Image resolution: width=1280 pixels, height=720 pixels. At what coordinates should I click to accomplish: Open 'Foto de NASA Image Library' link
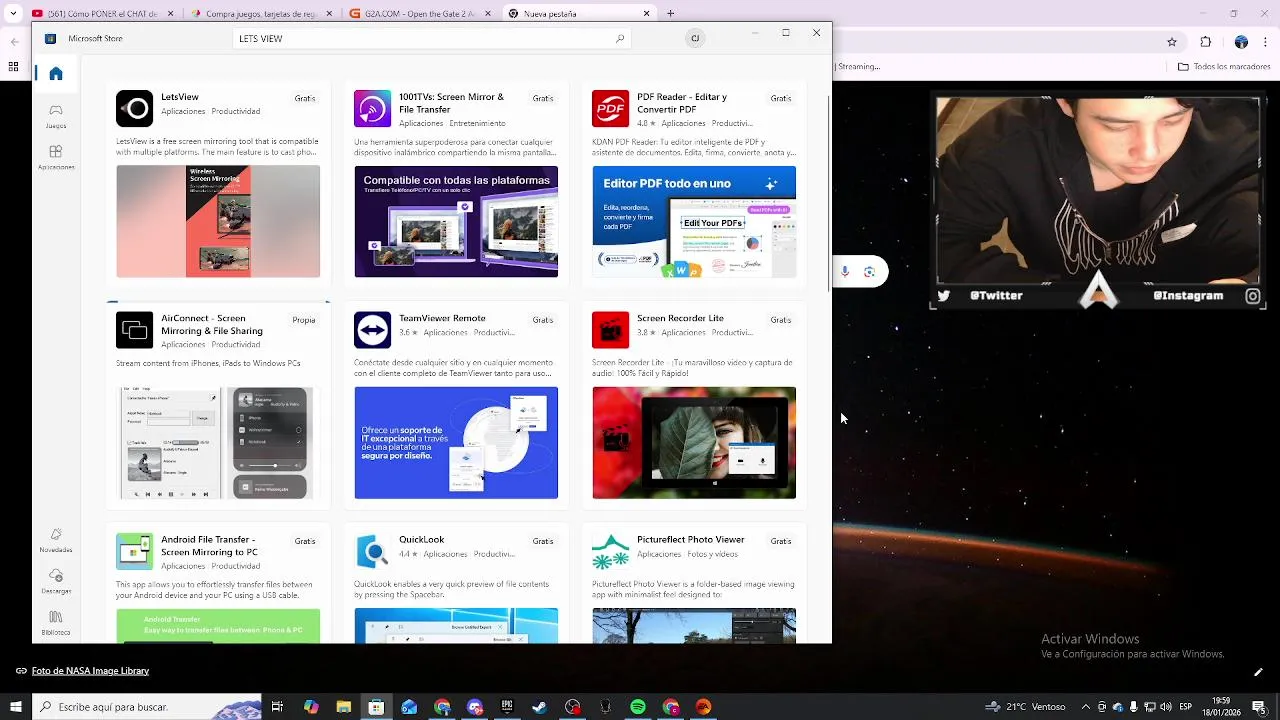click(90, 671)
